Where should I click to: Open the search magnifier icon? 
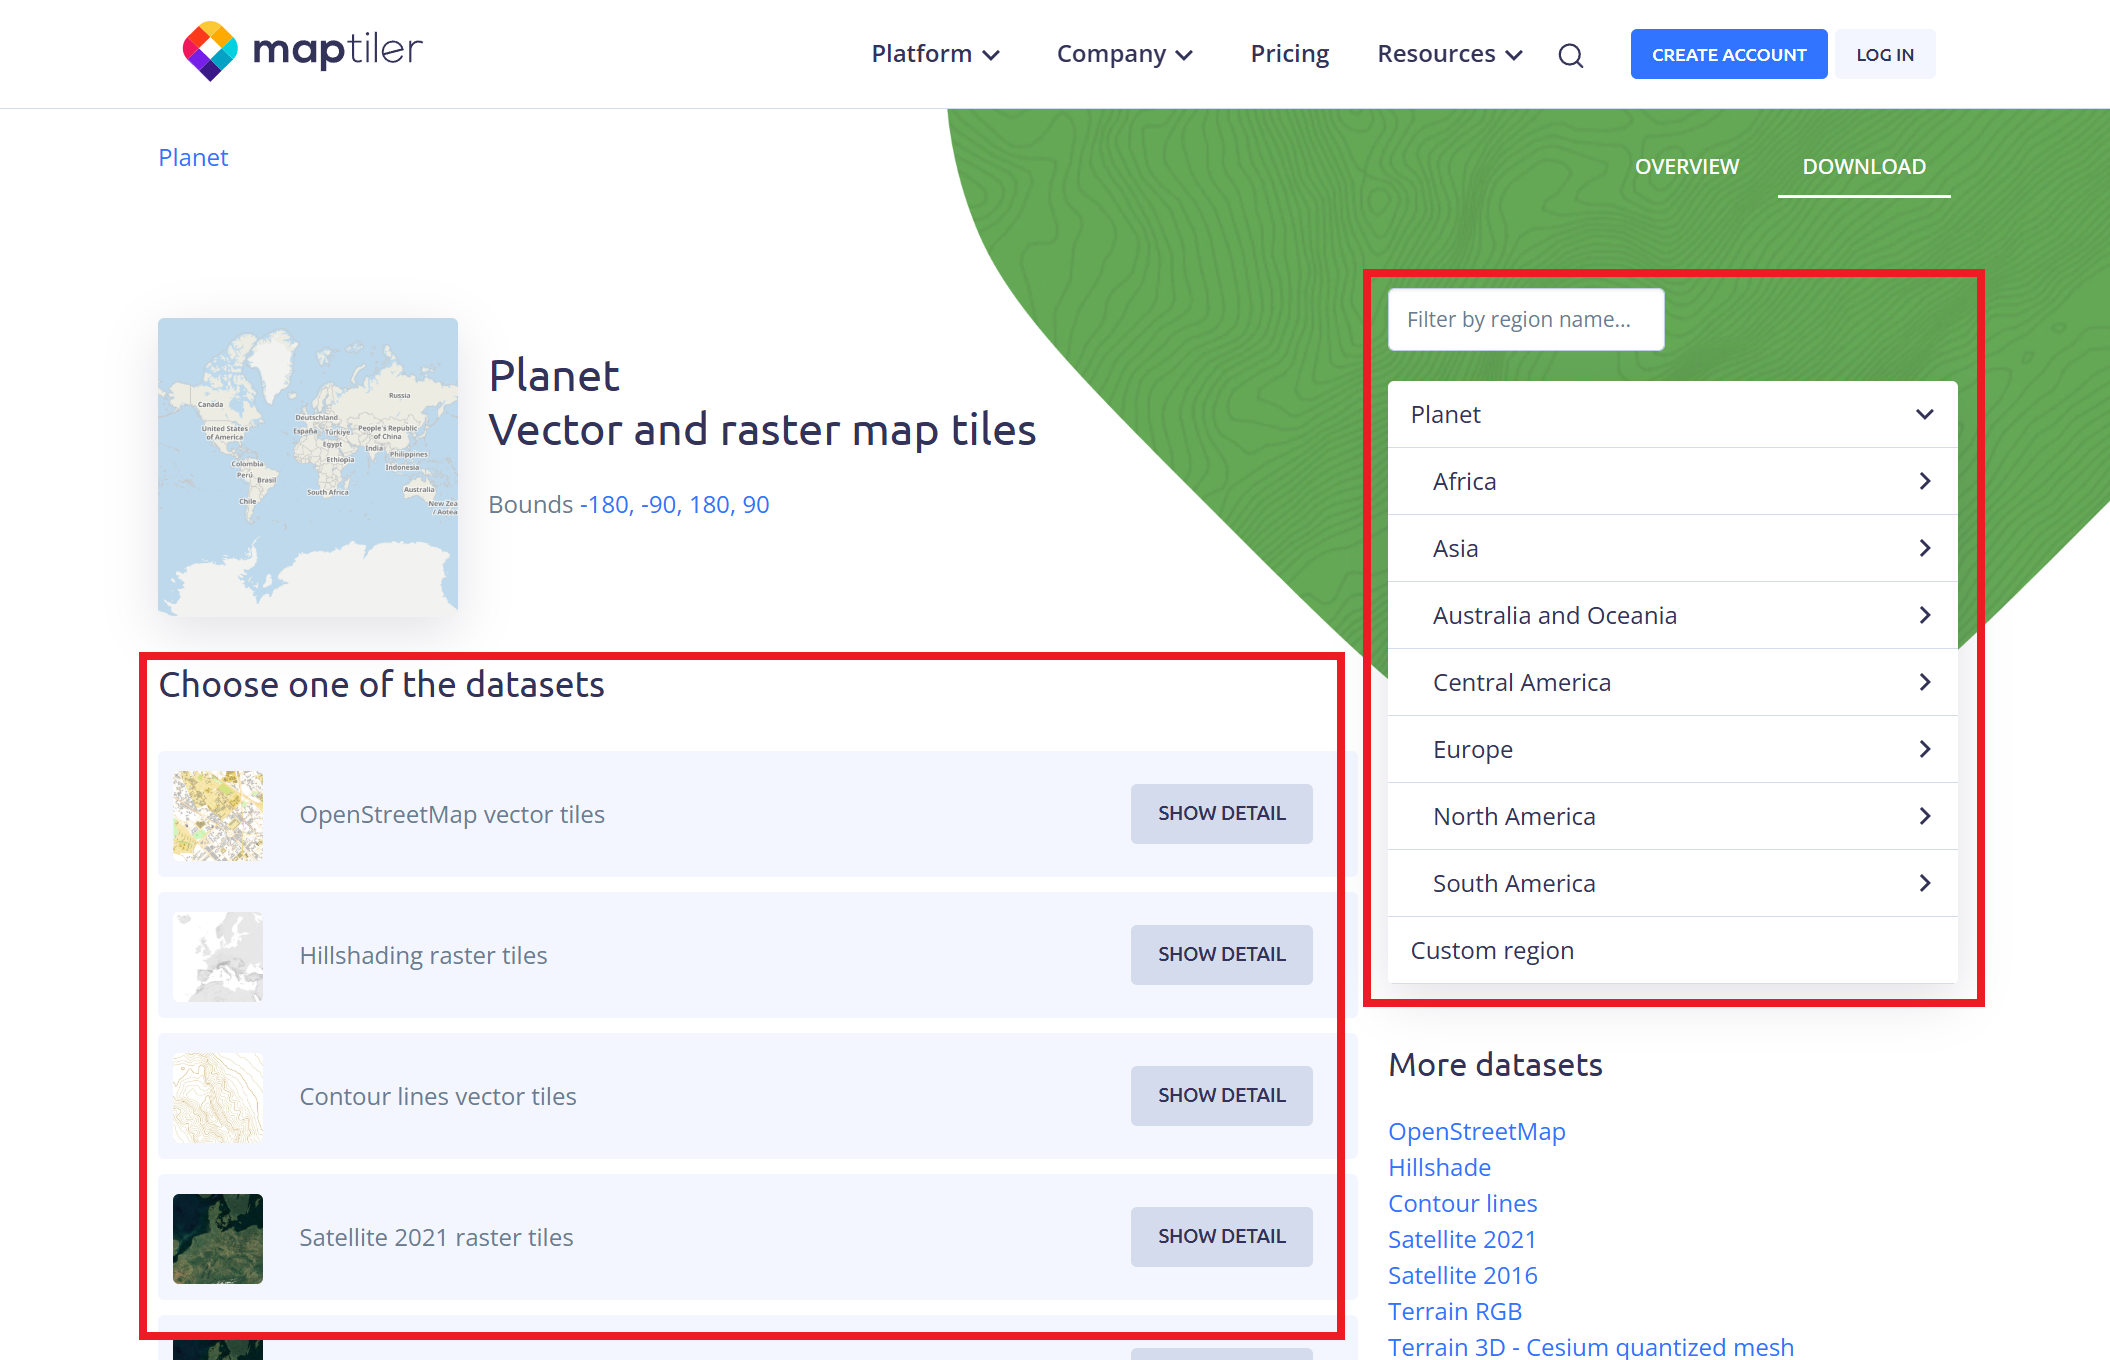pyautogui.click(x=1570, y=56)
